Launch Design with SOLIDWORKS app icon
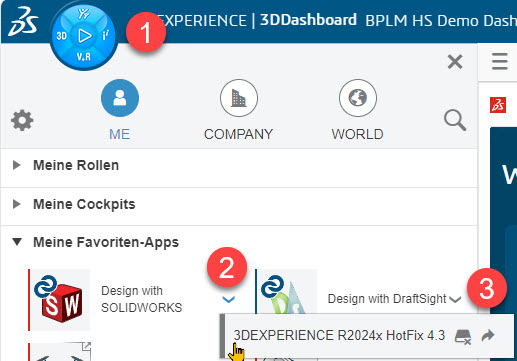Screen dimensions: 517x361 point(60,300)
